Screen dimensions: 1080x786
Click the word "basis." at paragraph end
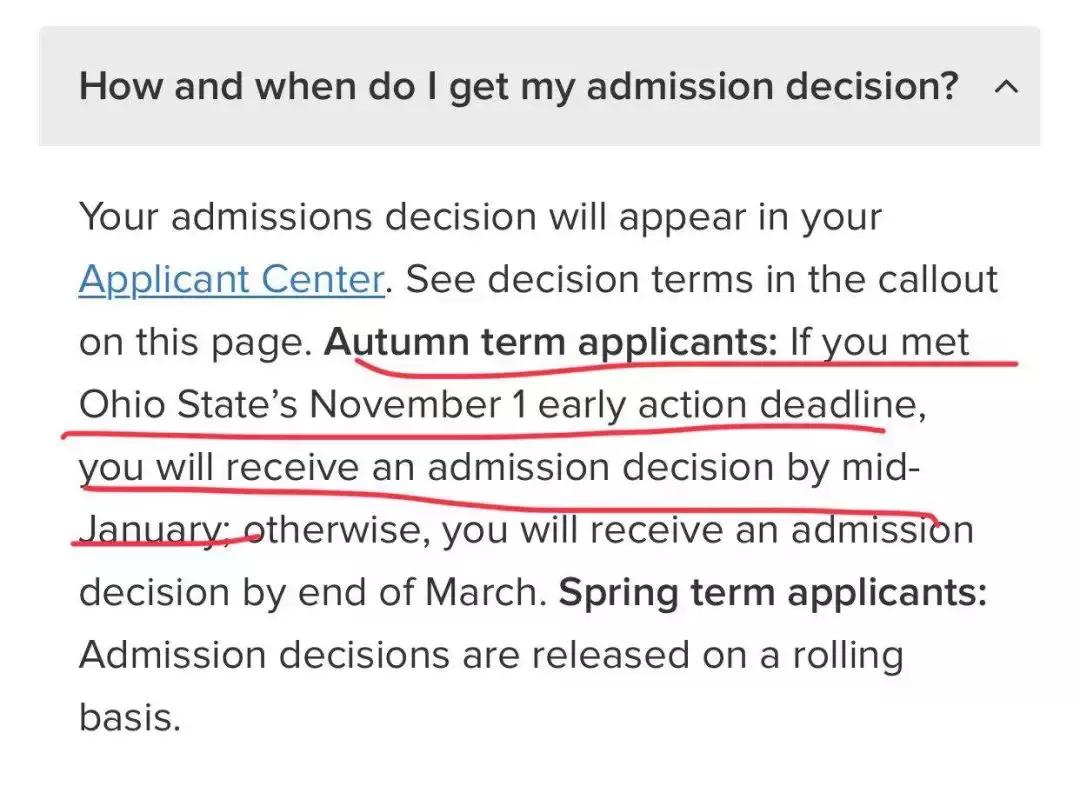(130, 717)
